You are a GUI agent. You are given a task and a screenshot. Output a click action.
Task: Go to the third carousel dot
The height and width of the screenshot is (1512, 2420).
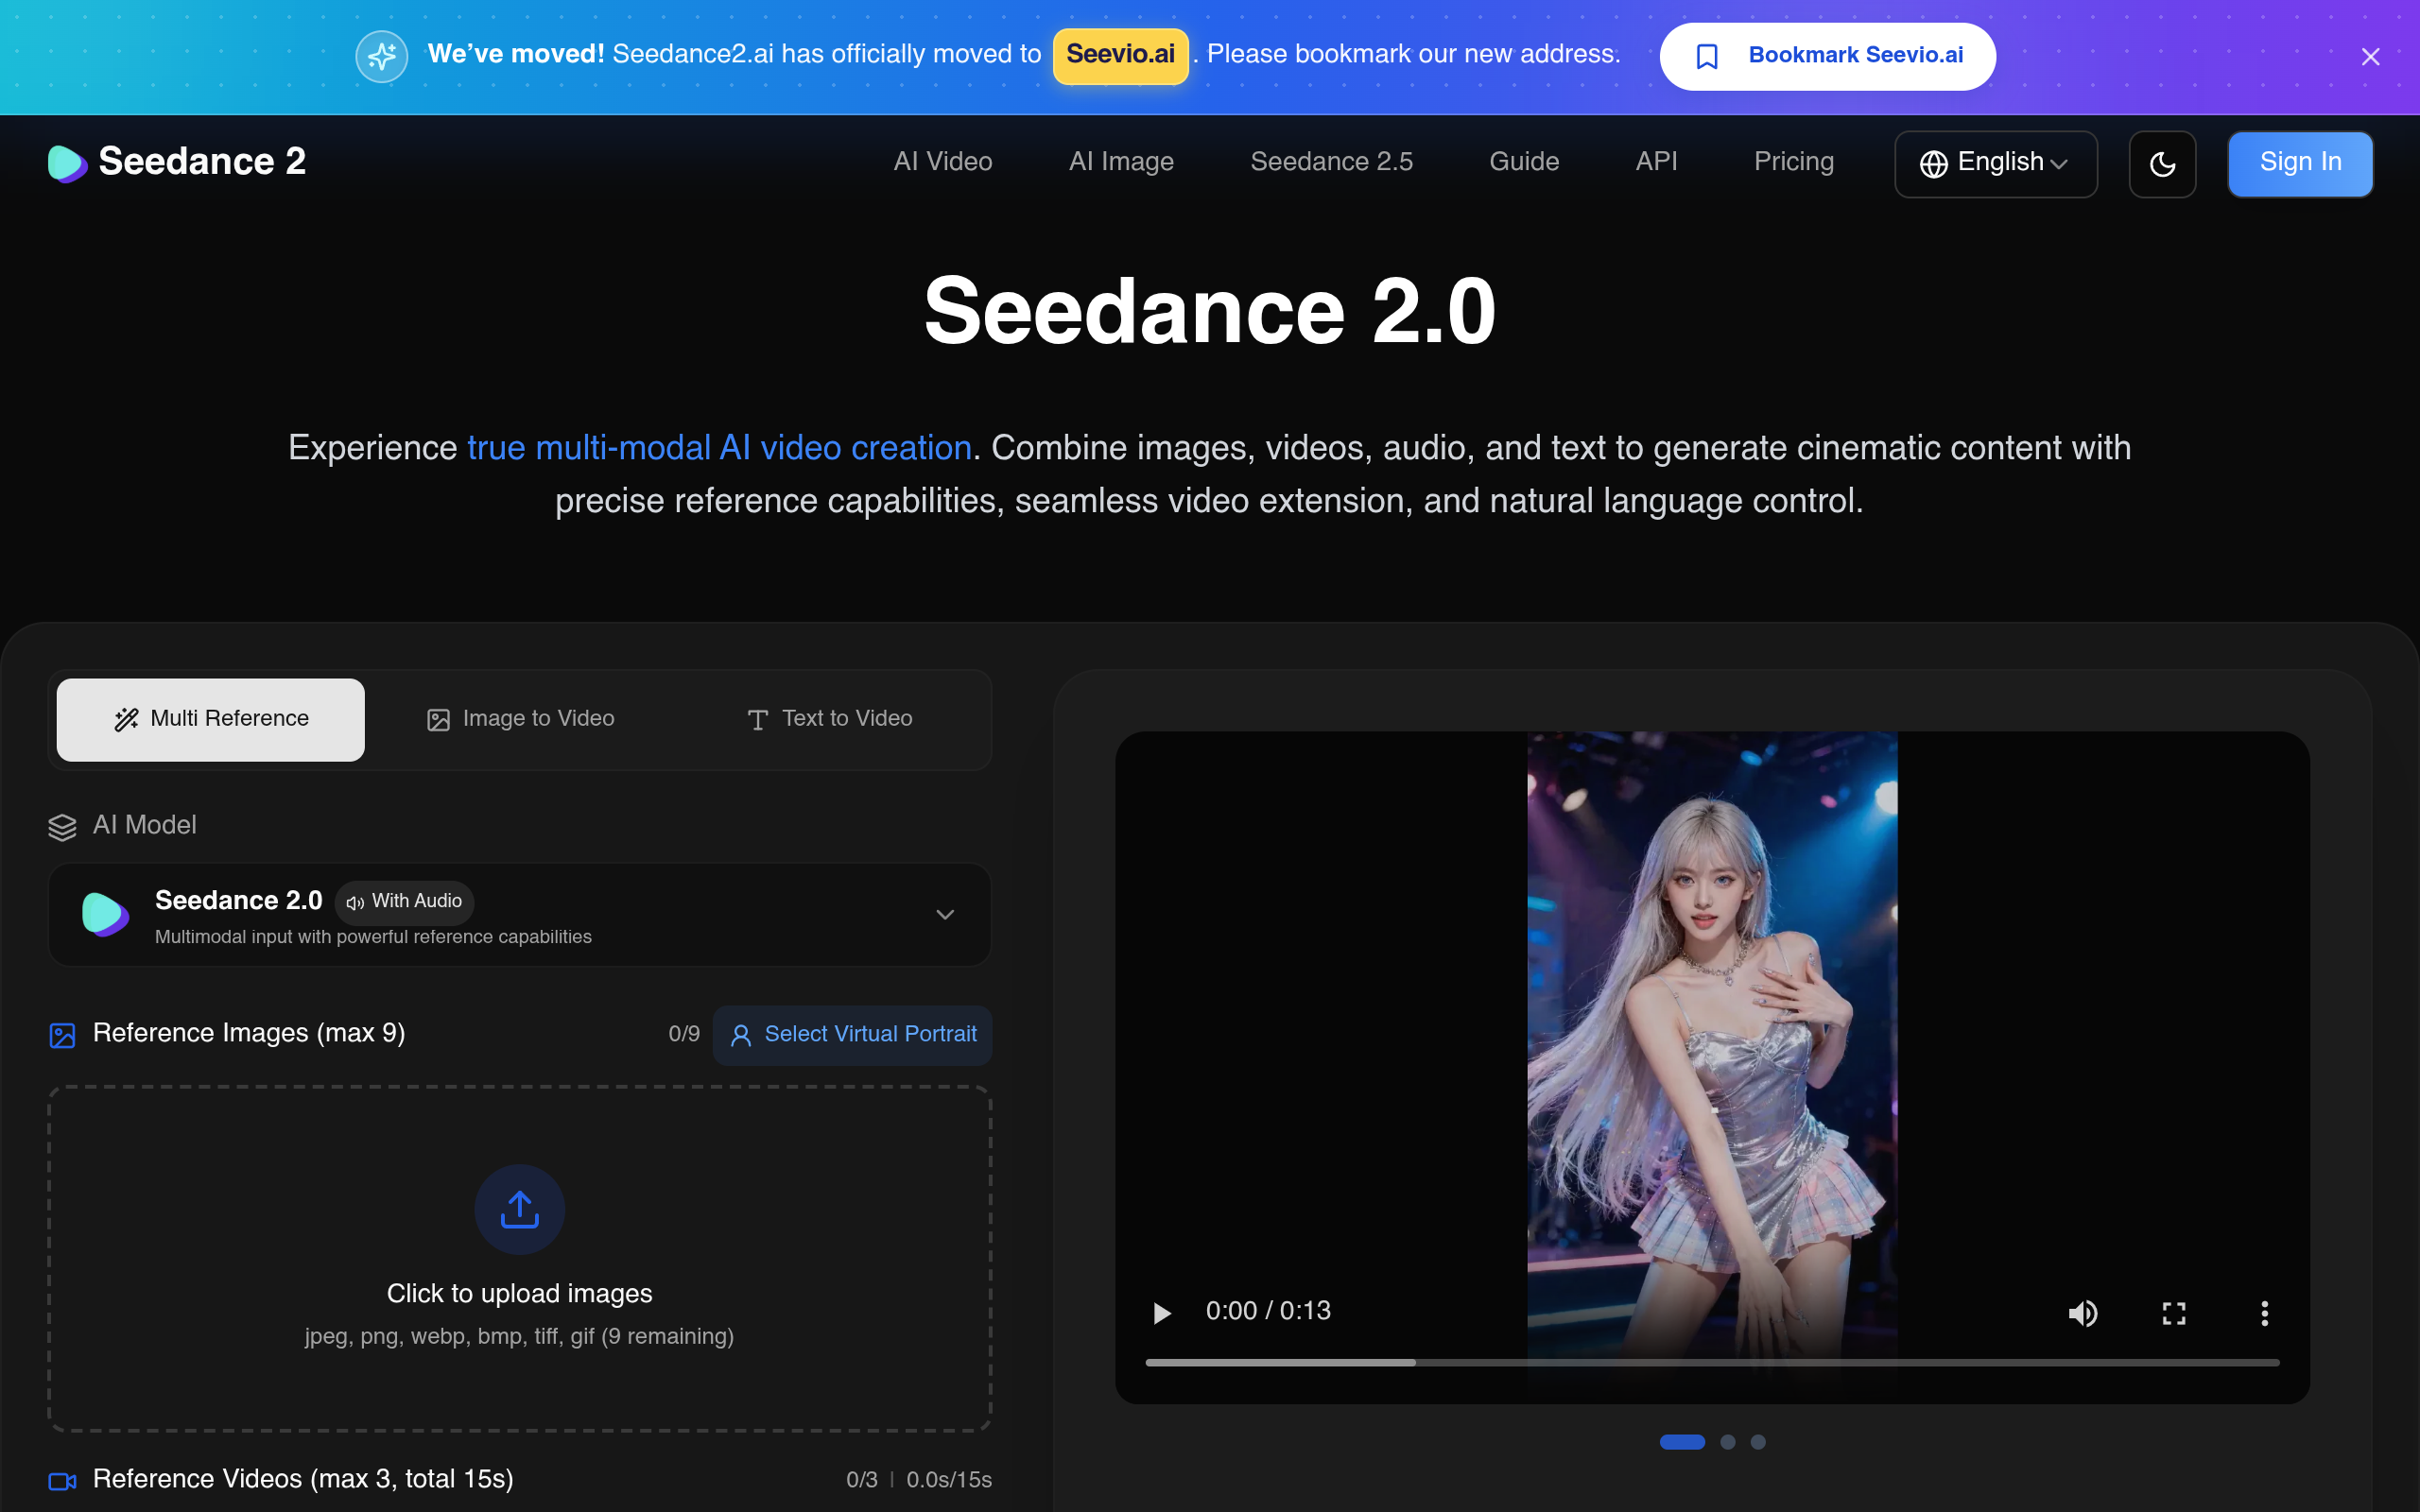pyautogui.click(x=1758, y=1442)
